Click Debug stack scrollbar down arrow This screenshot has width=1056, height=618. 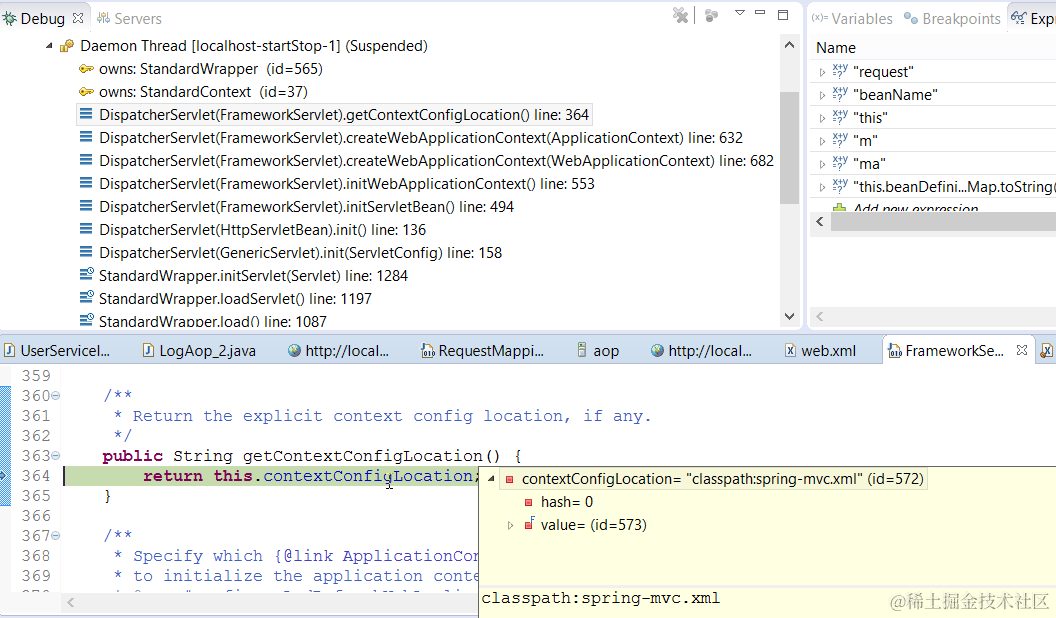pos(789,316)
